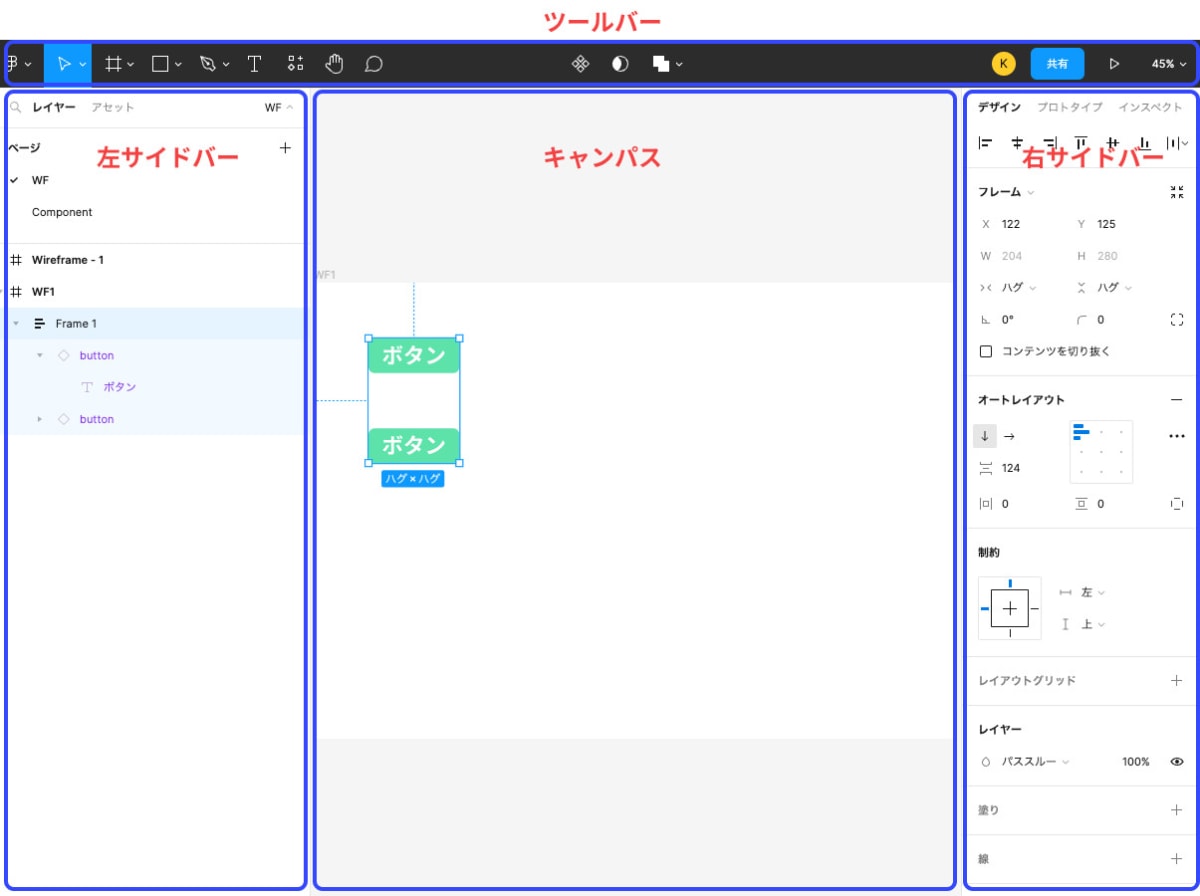The image size is (1200, 896).
Task: Open auto layout advanced options (three dots)
Action: (1176, 436)
